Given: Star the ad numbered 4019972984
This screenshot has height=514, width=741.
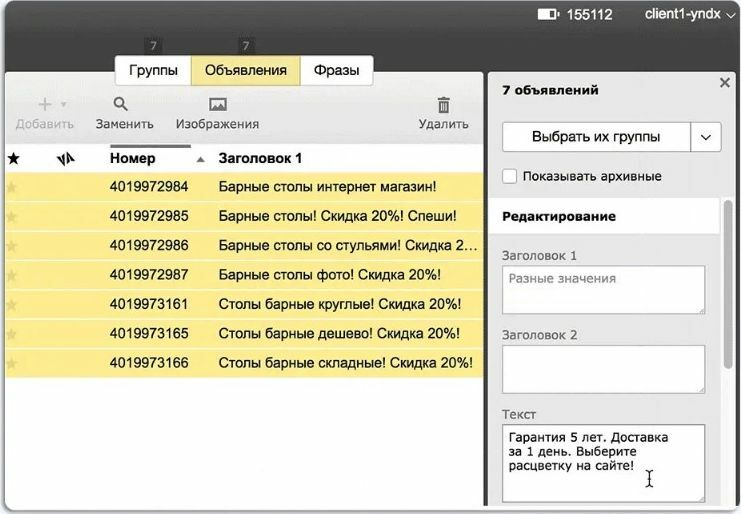Looking at the screenshot, I should 12,188.
